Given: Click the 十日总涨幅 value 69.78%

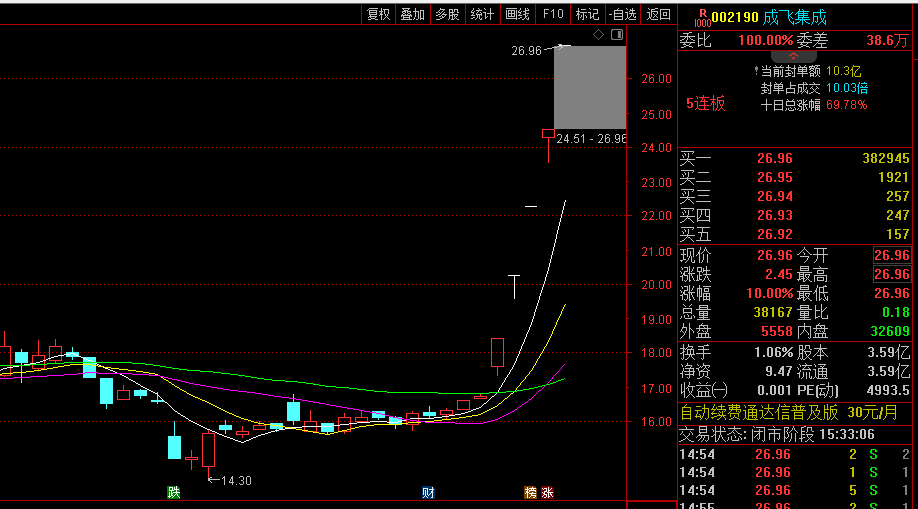Looking at the screenshot, I should pyautogui.click(x=847, y=105).
